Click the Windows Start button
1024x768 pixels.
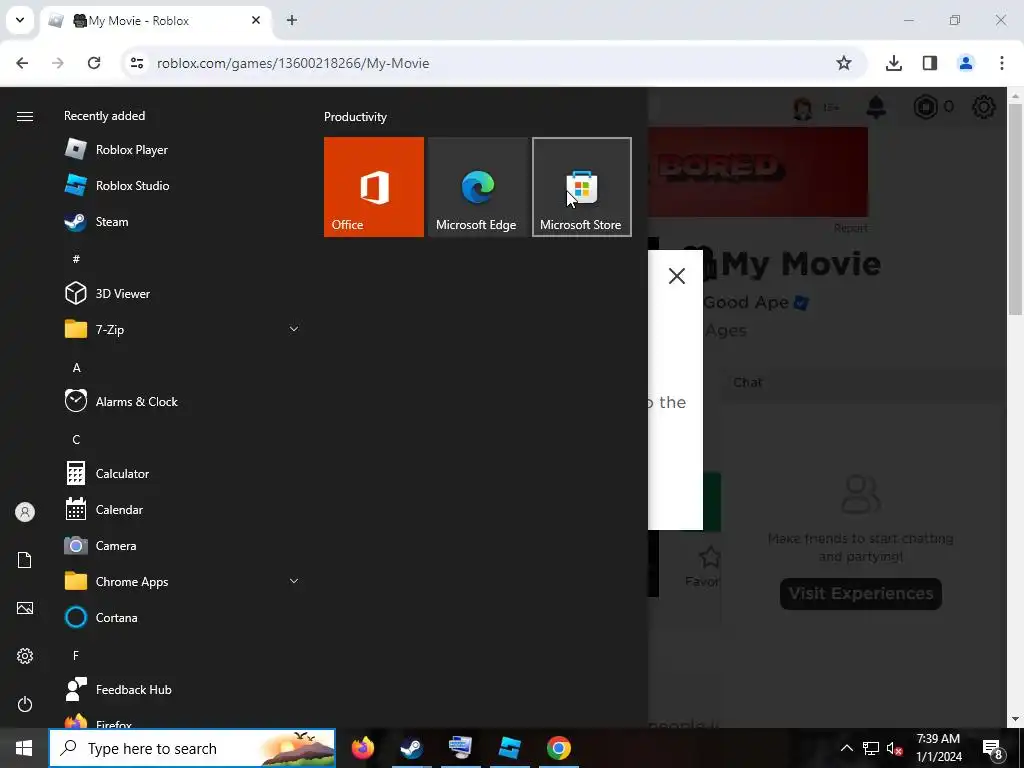(x=24, y=748)
